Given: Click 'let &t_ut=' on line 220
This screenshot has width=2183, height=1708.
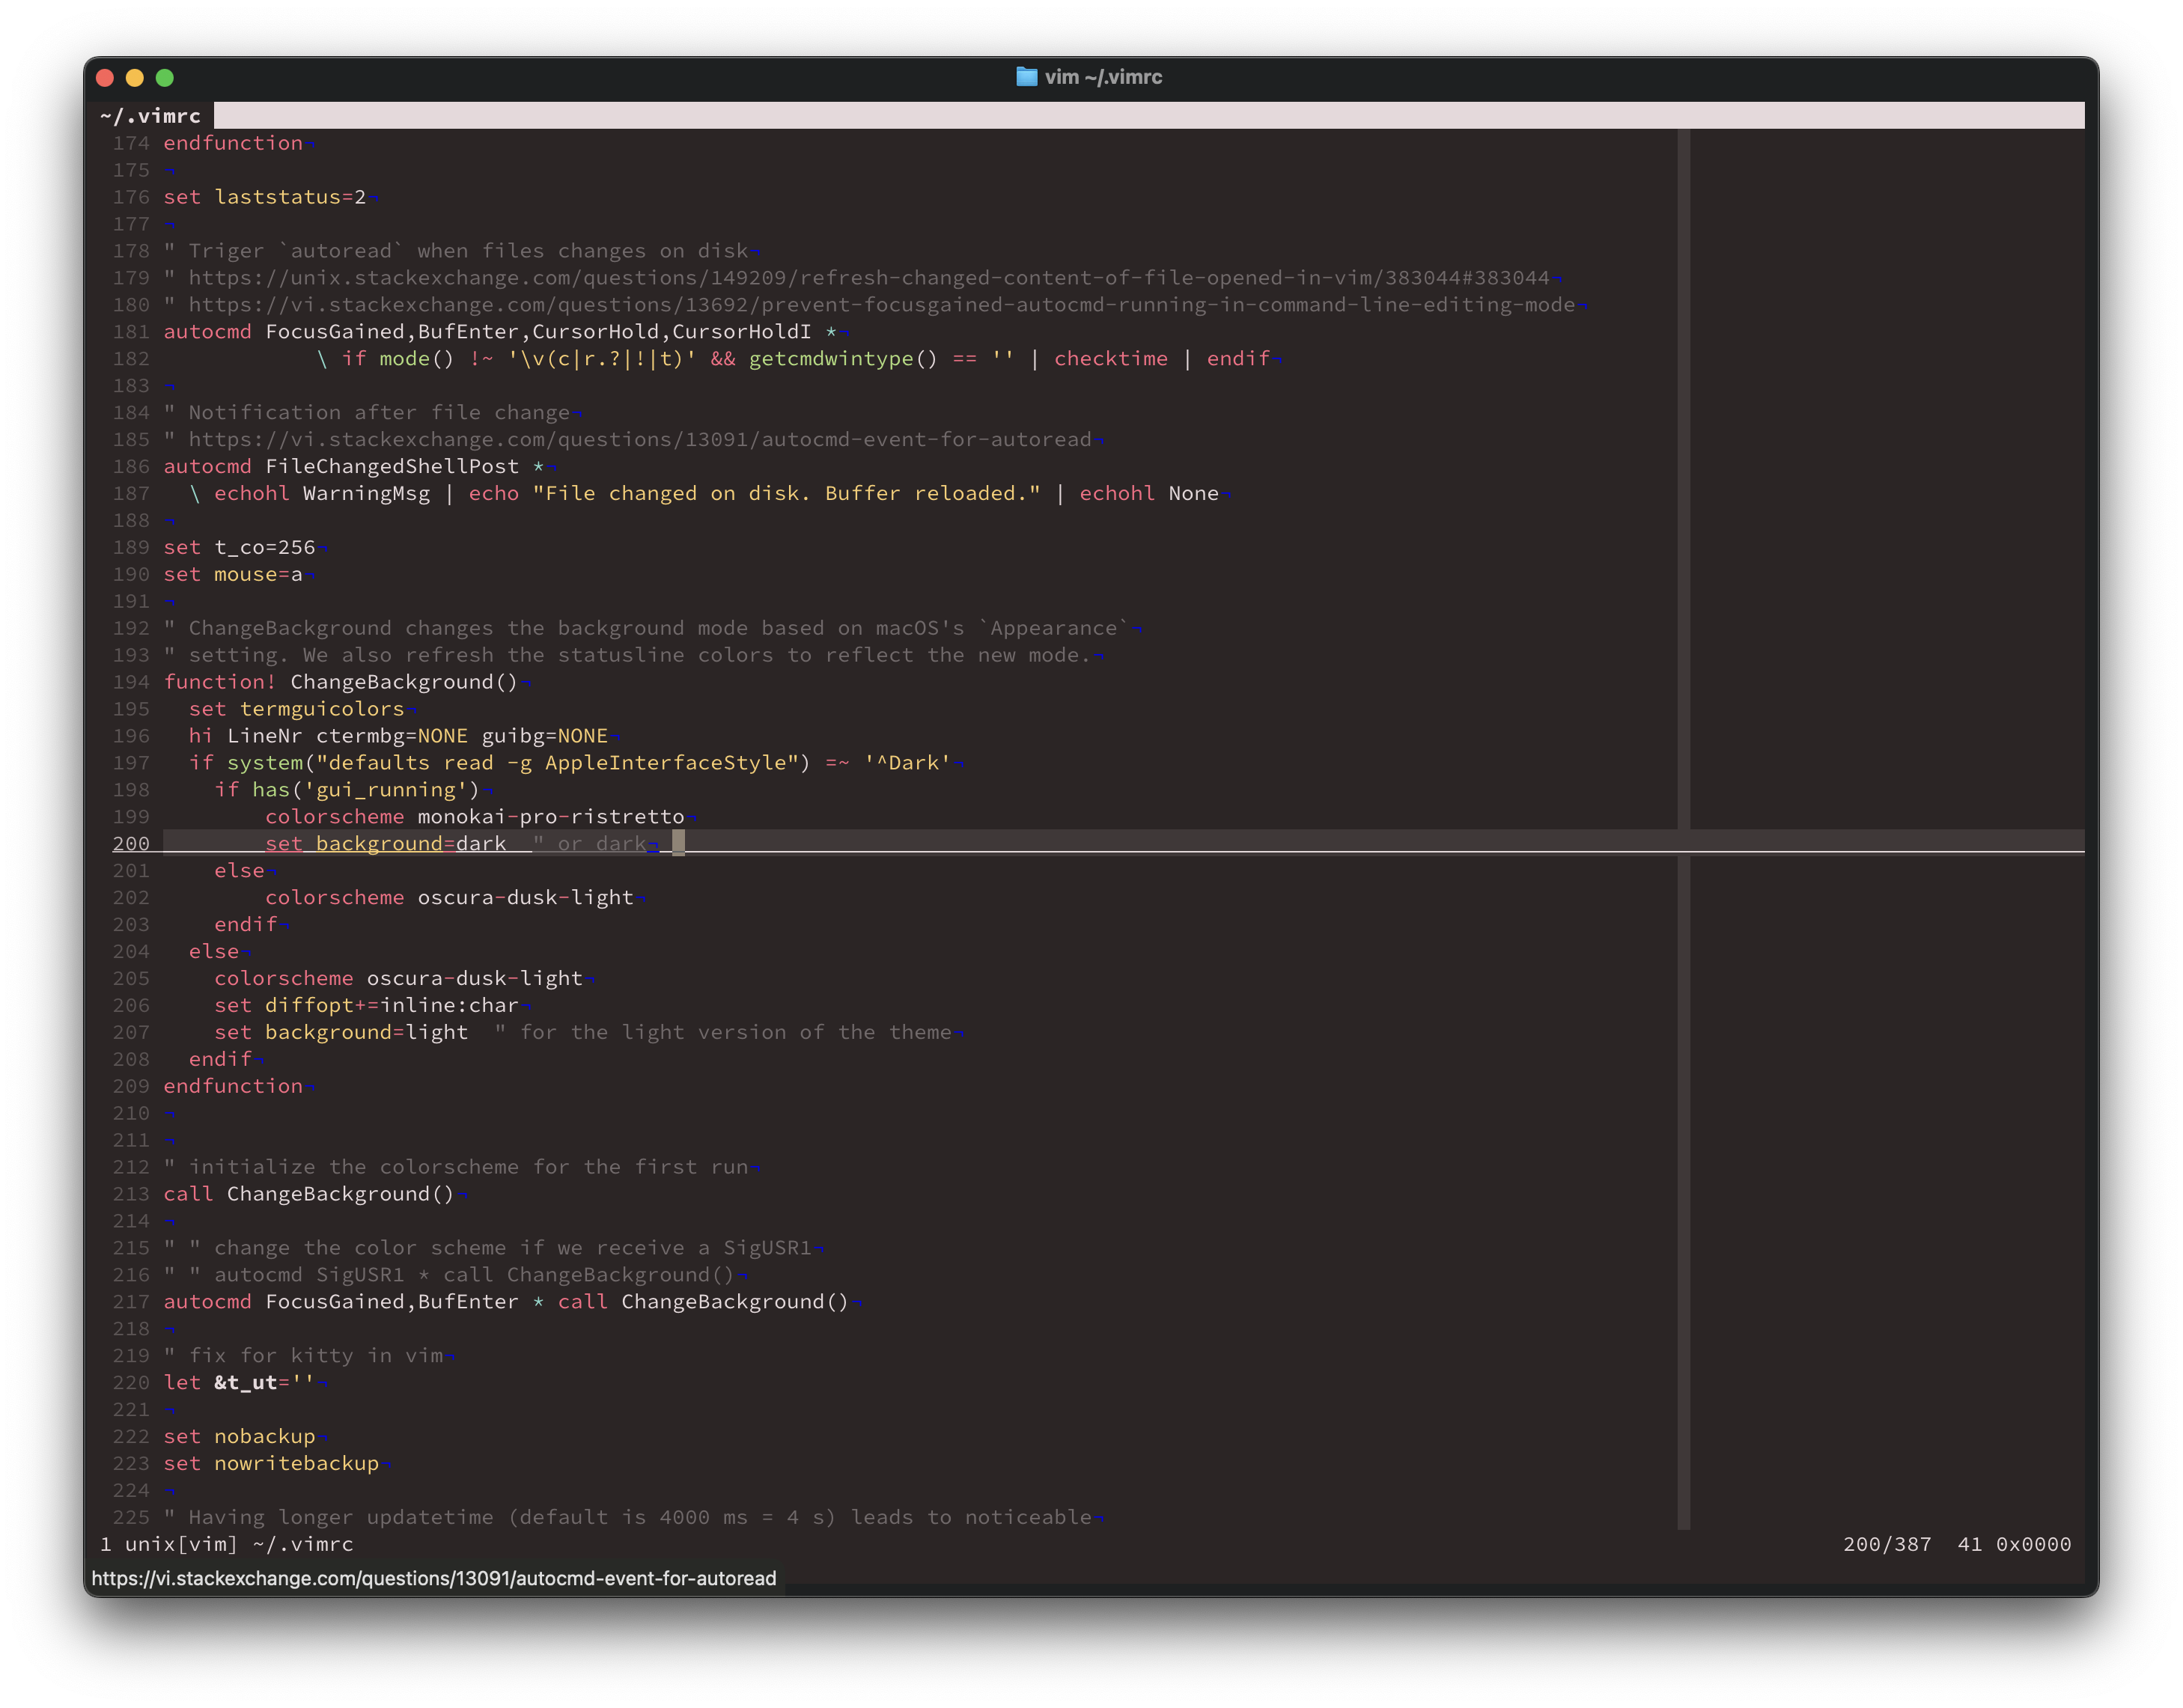Looking at the screenshot, I should 238,1383.
